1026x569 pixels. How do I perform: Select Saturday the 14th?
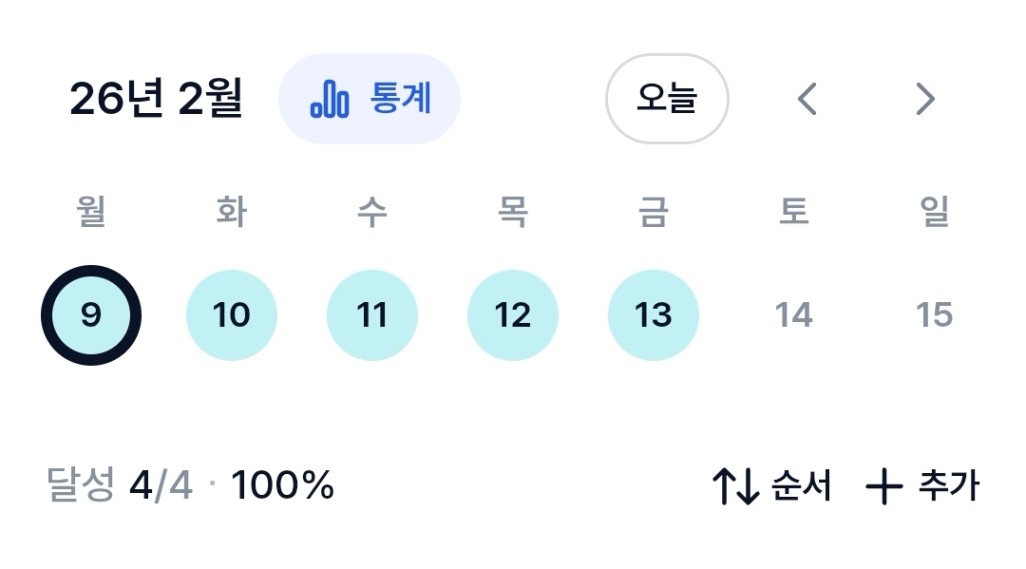tap(794, 315)
